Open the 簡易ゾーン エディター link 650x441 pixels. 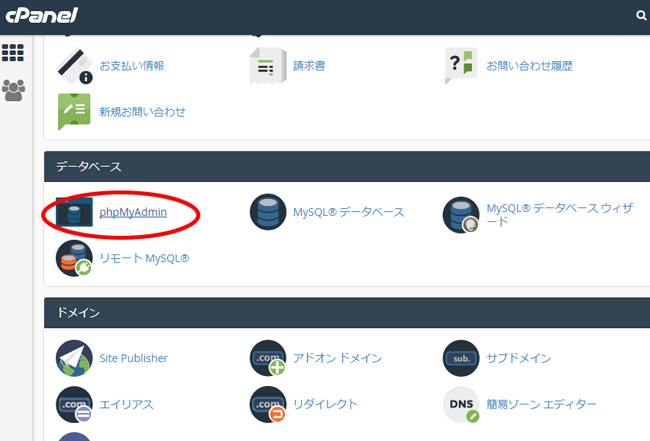tap(541, 405)
